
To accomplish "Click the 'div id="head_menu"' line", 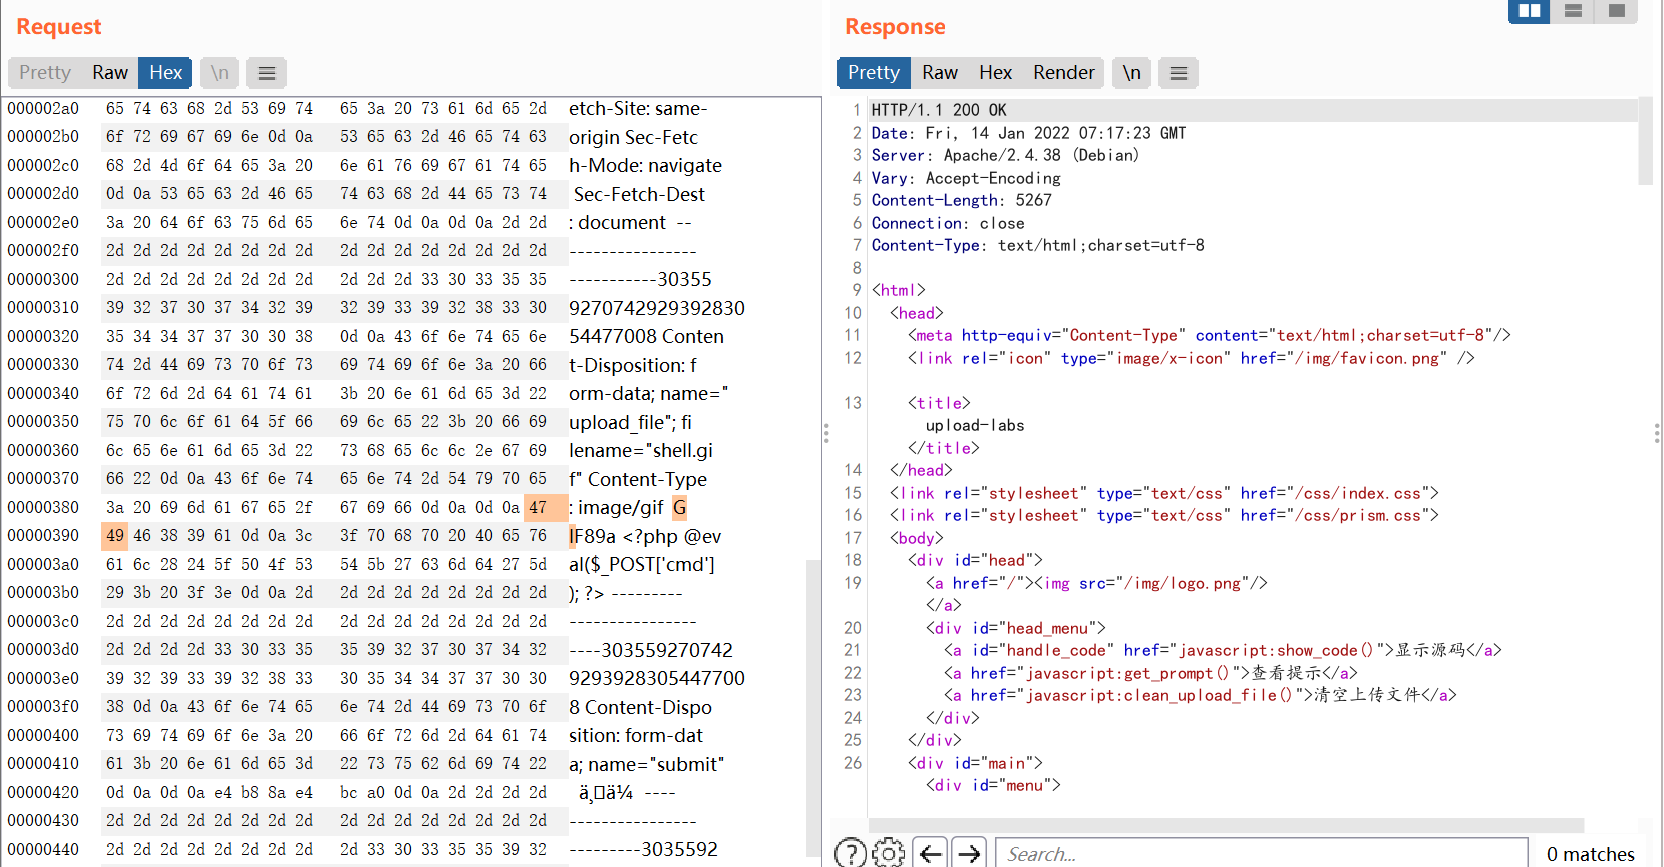I will tap(1015, 628).
